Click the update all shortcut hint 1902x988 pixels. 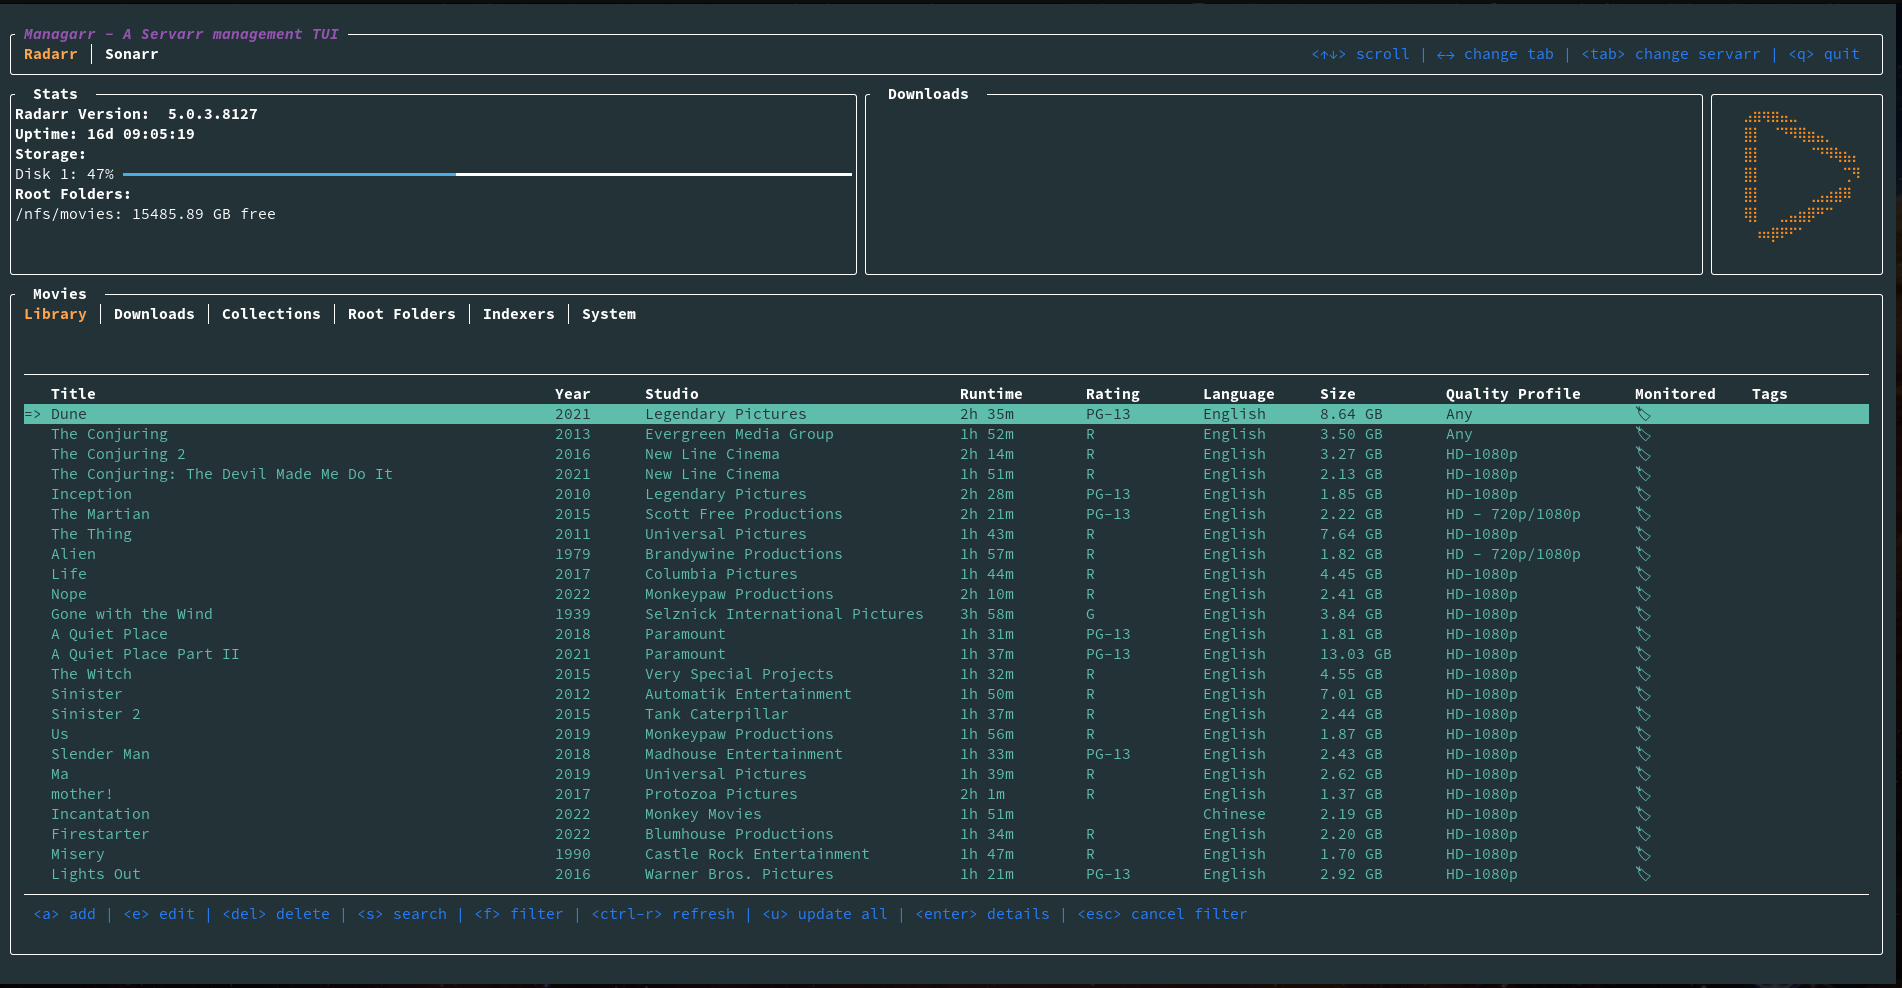click(x=824, y=914)
